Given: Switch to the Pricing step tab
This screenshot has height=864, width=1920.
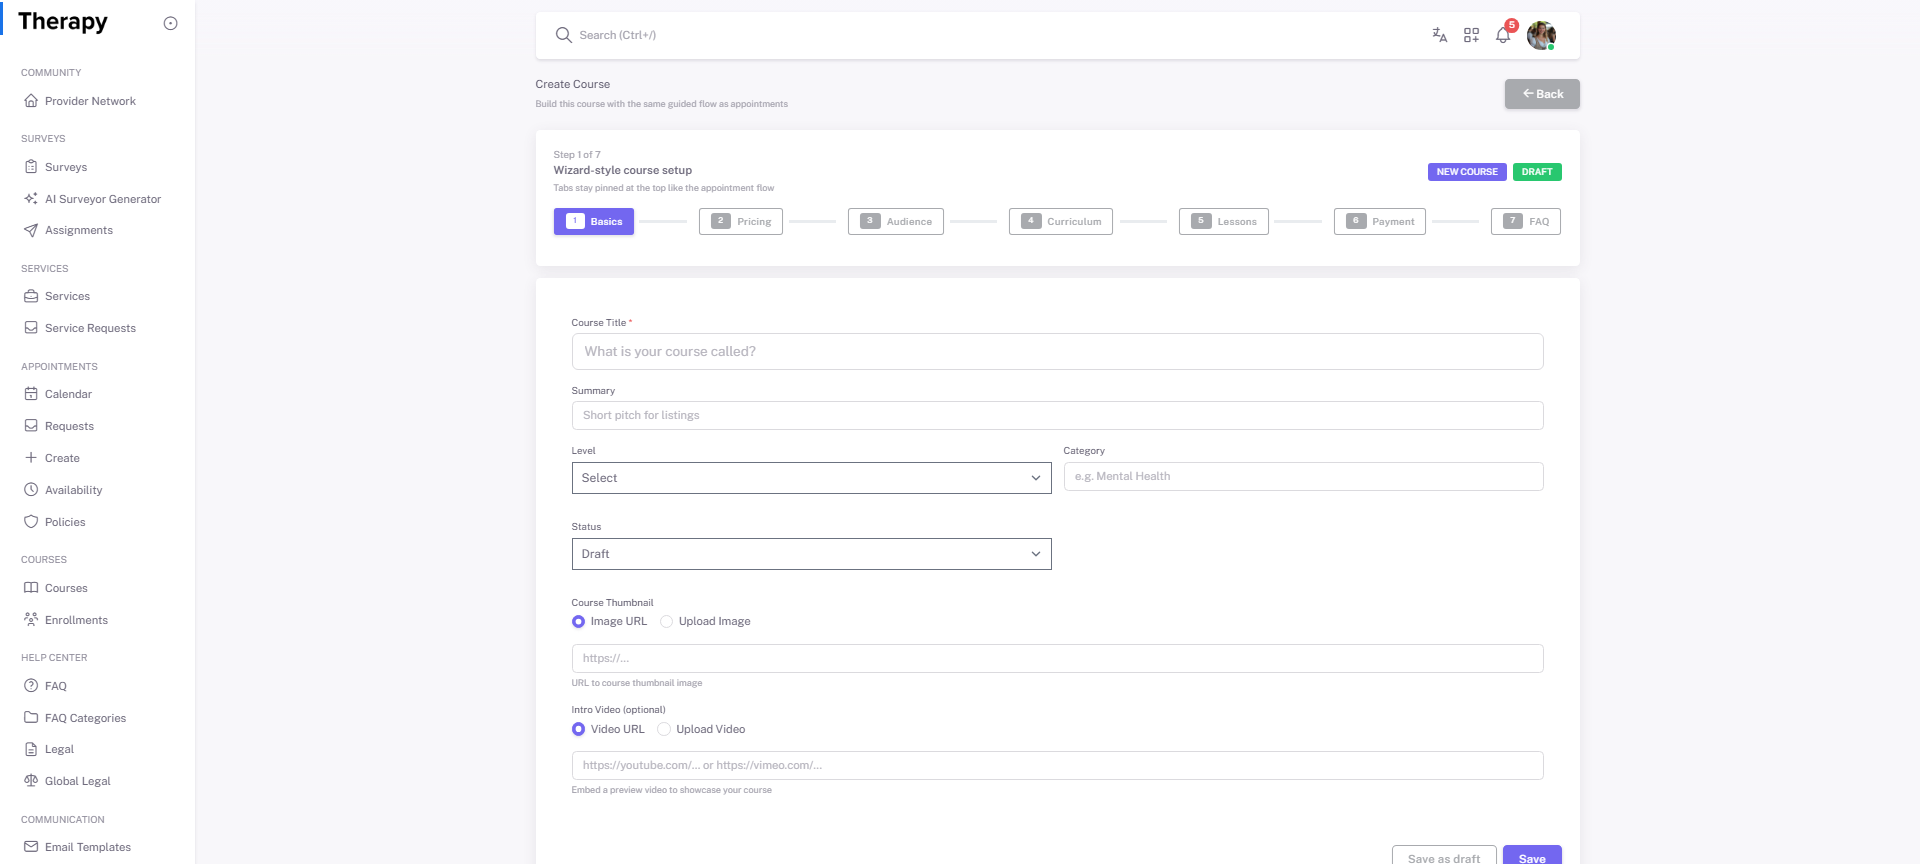Looking at the screenshot, I should [741, 222].
